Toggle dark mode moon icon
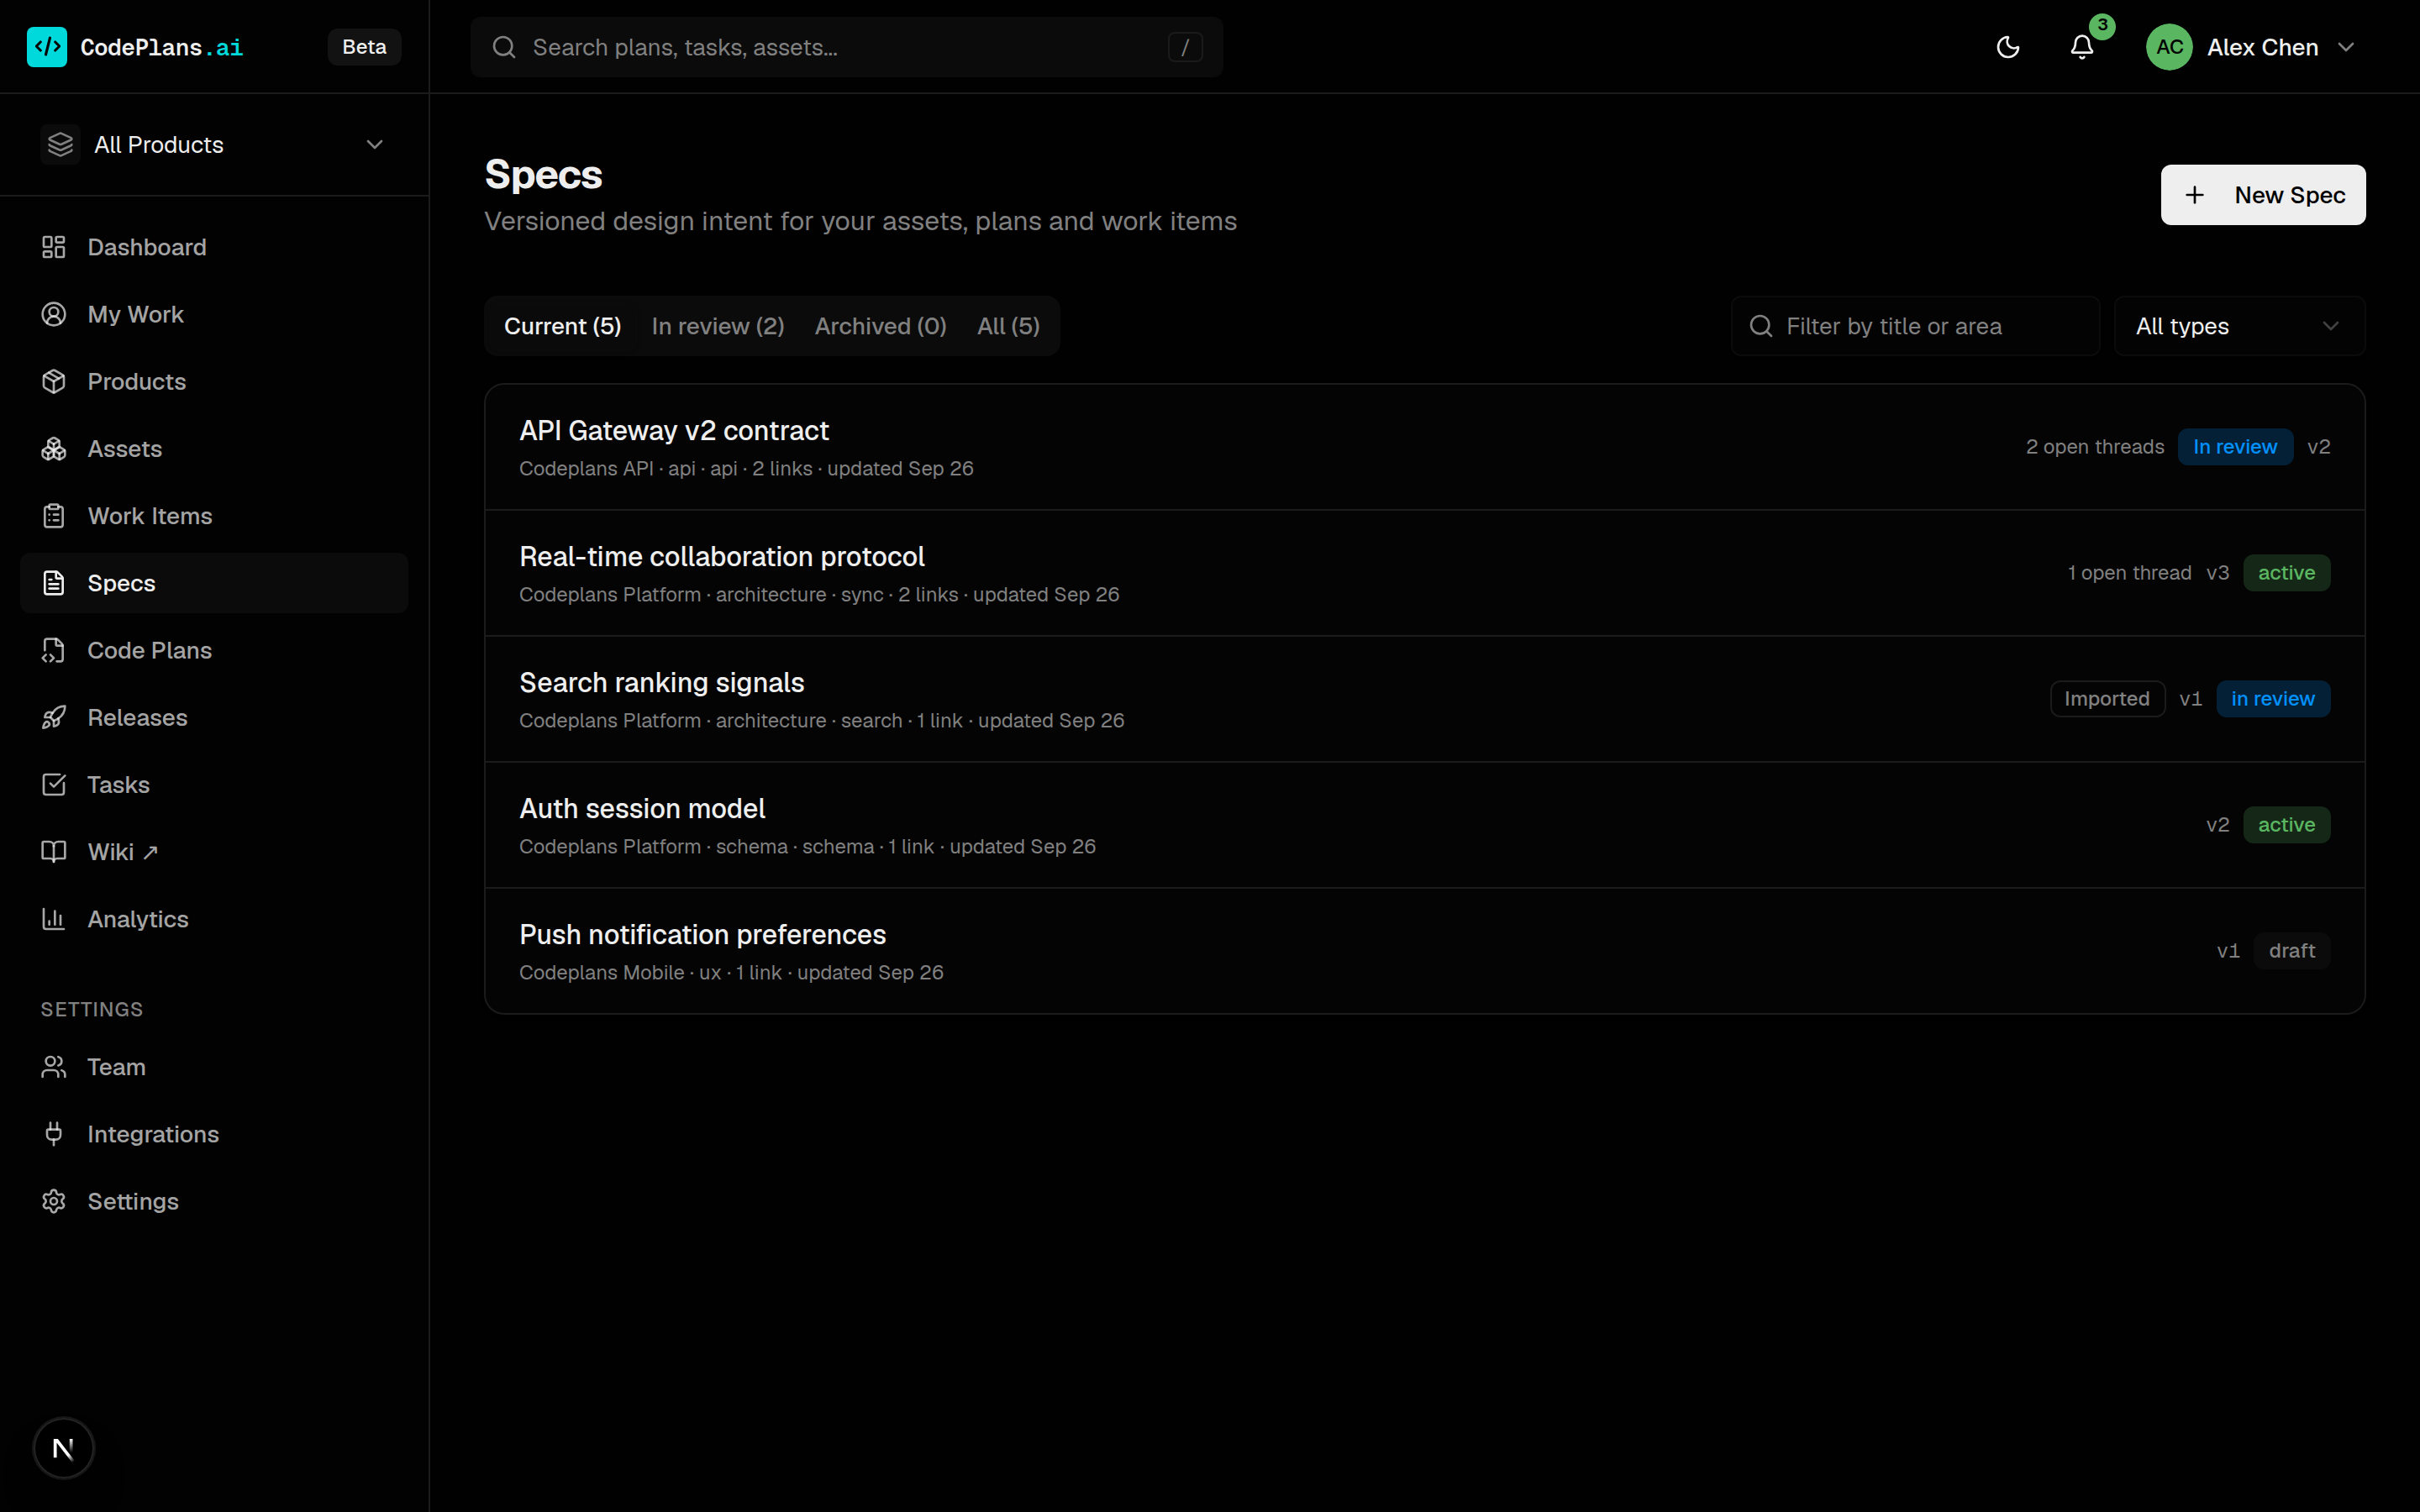Viewport: 2420px width, 1512px height. click(x=2007, y=47)
